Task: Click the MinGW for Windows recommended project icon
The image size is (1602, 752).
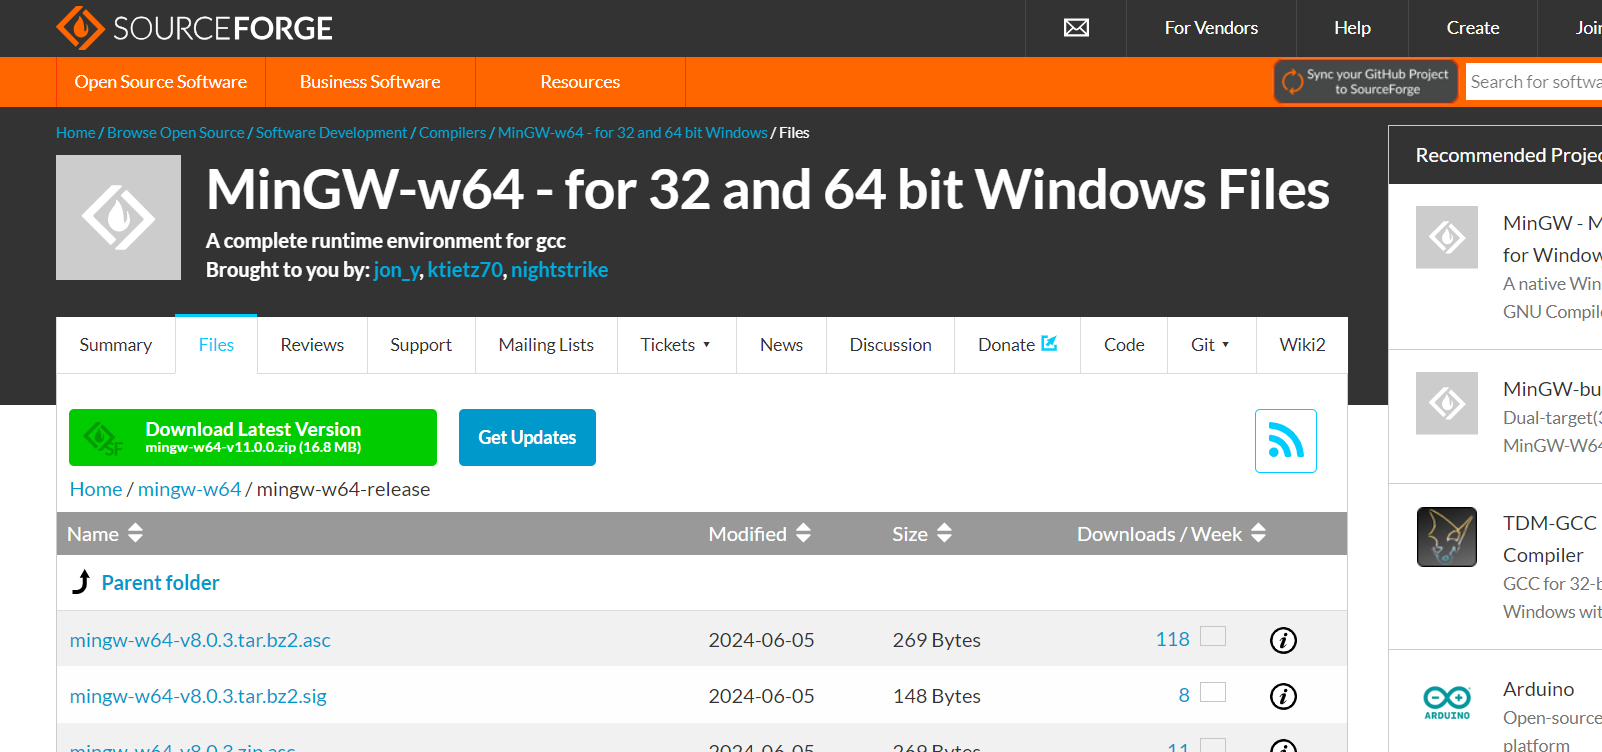Action: [x=1447, y=237]
